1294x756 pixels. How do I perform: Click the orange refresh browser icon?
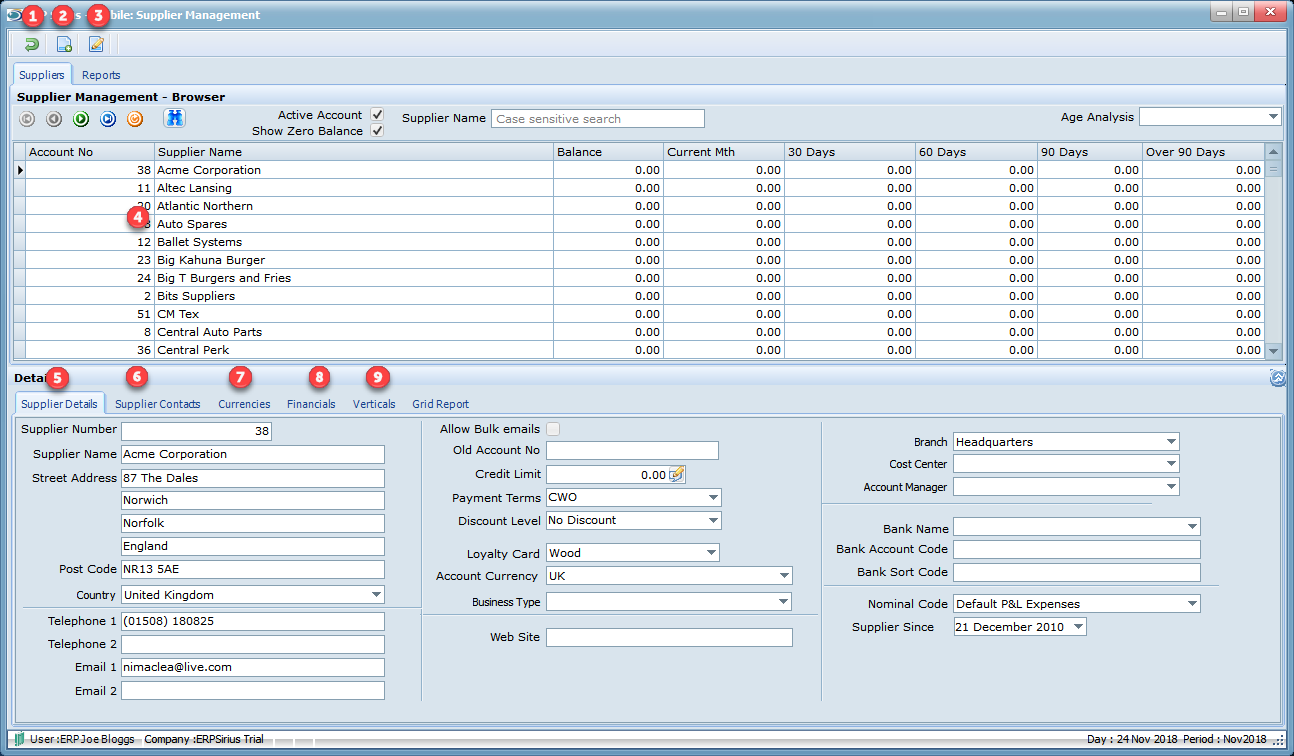[135, 119]
